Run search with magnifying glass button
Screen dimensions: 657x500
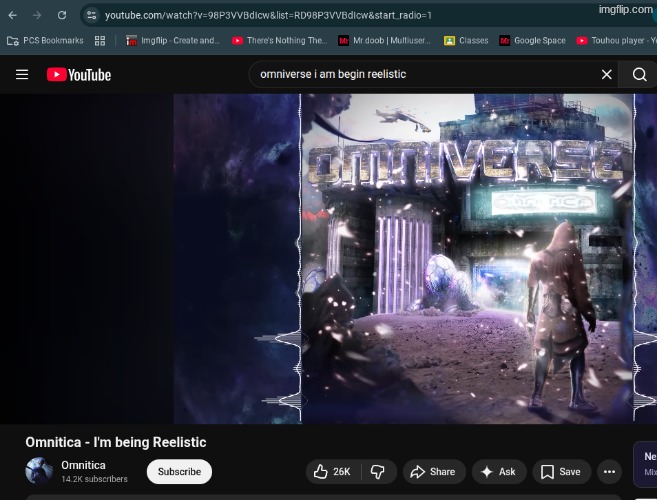[639, 75]
